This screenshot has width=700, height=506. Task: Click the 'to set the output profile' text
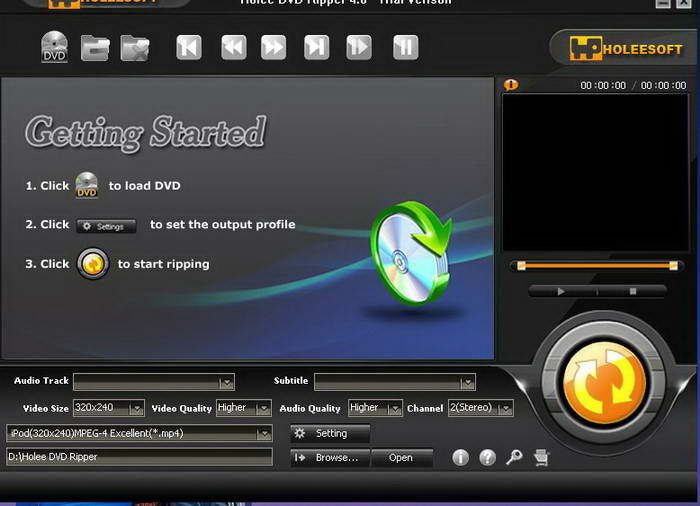click(x=222, y=225)
